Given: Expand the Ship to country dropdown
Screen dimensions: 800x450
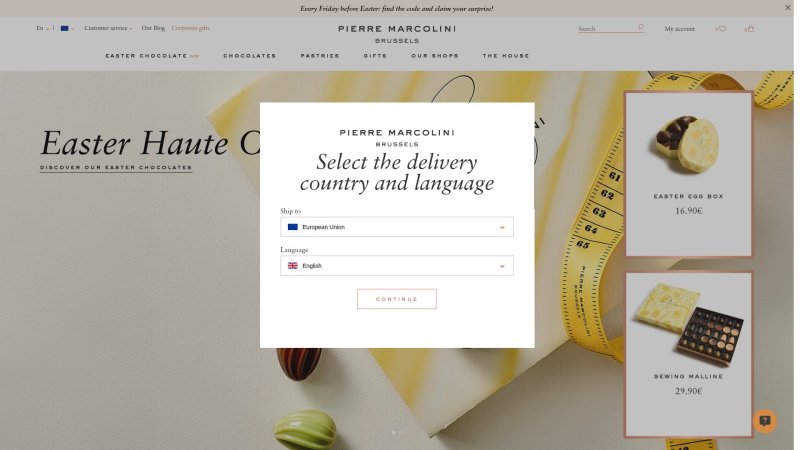Looking at the screenshot, I should pos(397,227).
